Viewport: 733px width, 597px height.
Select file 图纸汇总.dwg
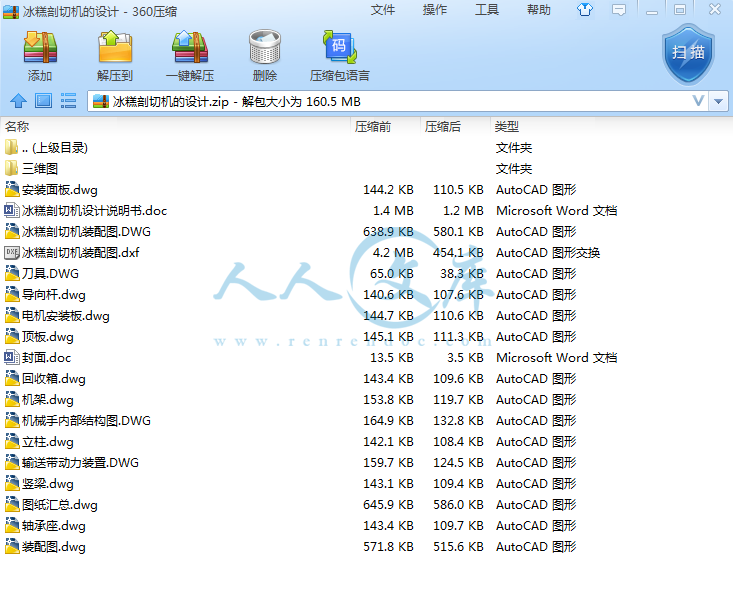click(x=59, y=505)
